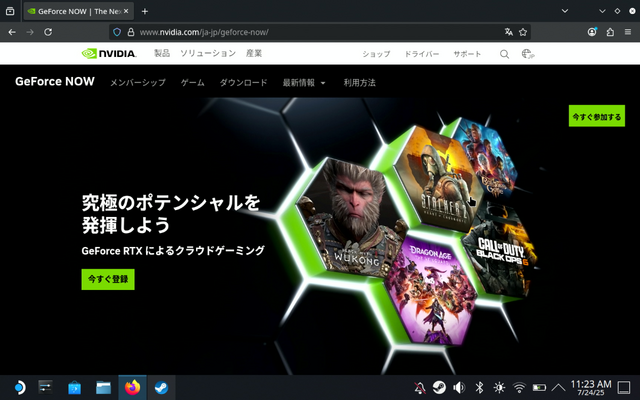
Task: Click the Steam tray icon
Action: pos(439,387)
